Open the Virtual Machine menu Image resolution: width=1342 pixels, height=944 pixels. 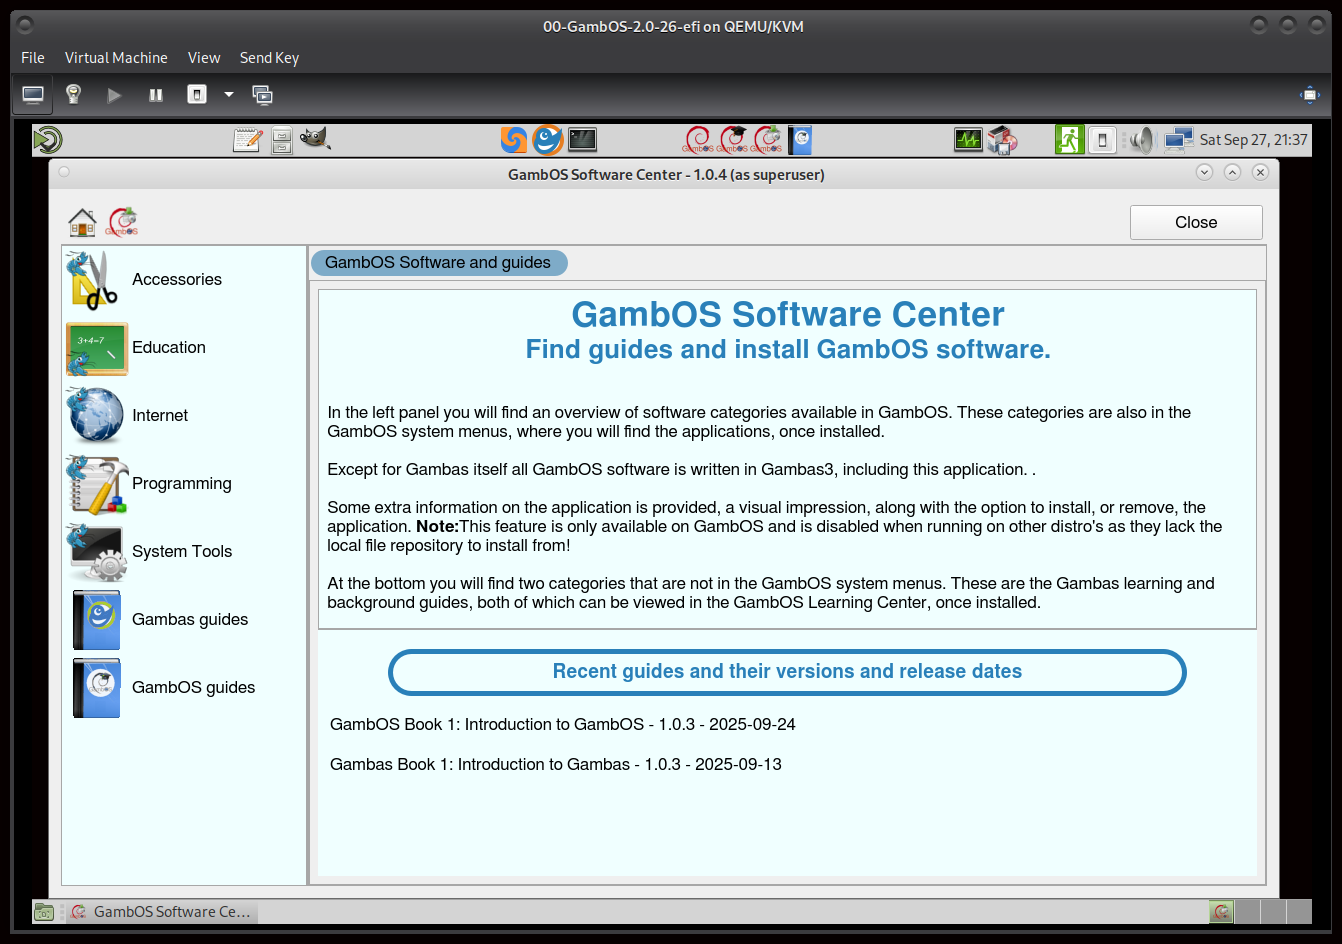(116, 58)
